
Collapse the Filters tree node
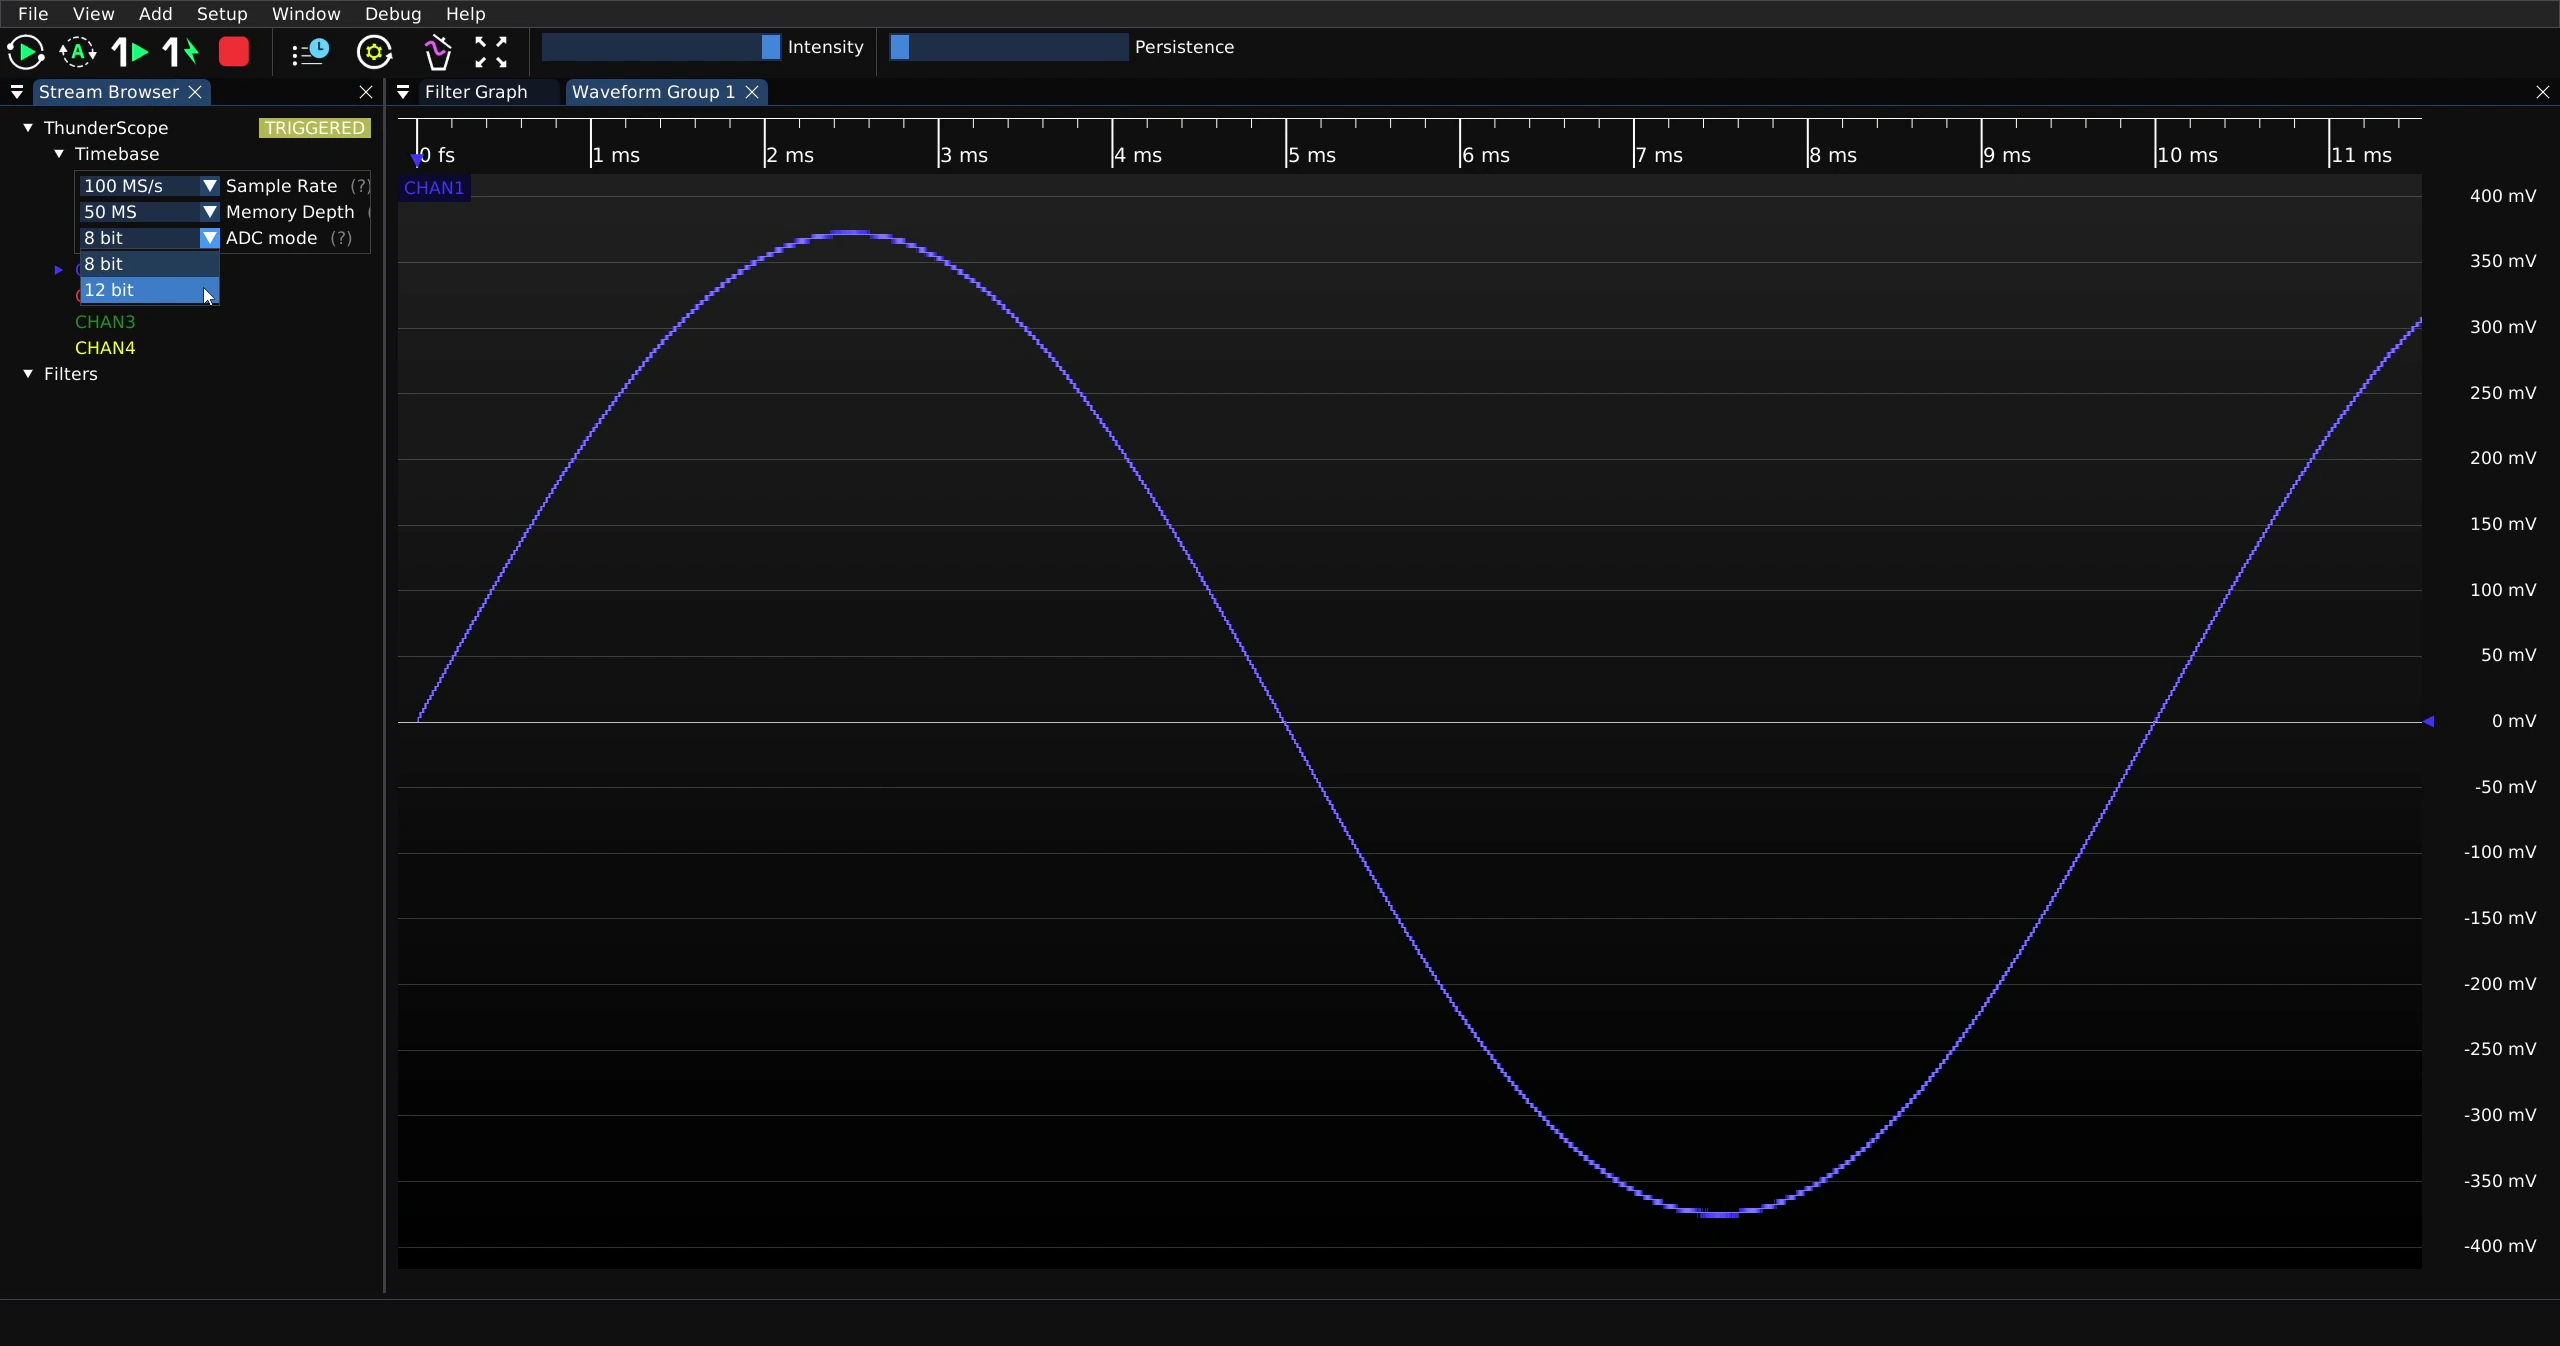coord(28,374)
